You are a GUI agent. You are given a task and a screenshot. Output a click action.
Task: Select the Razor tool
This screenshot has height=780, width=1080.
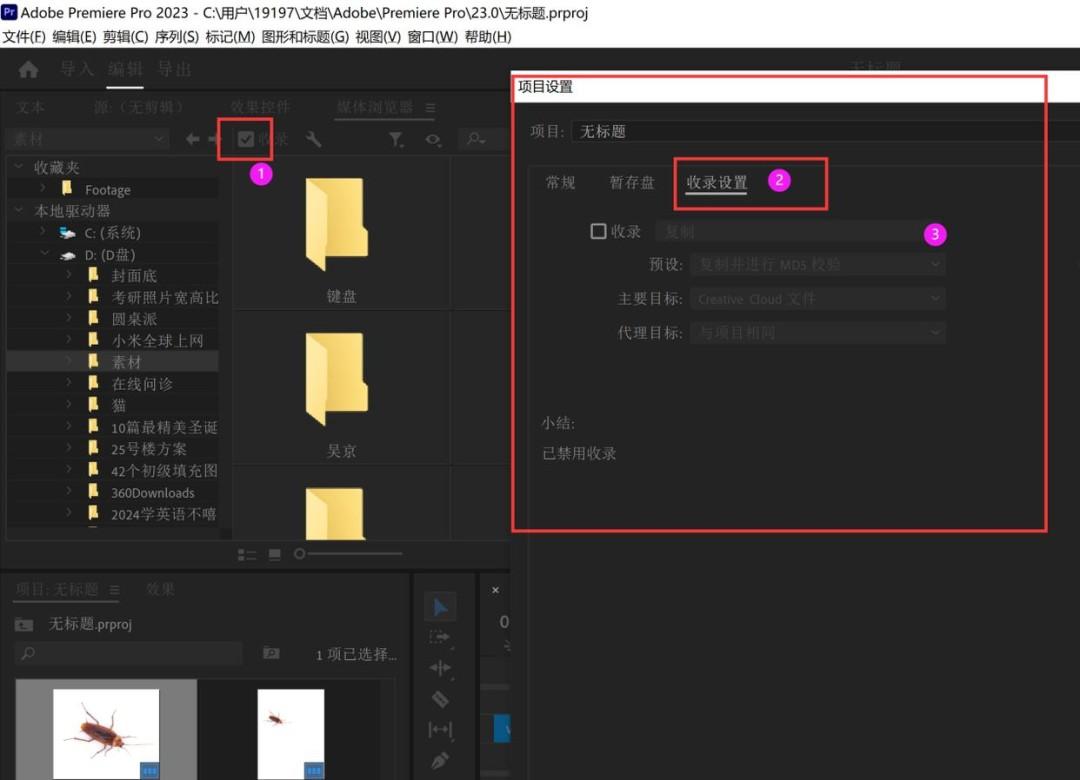point(440,699)
